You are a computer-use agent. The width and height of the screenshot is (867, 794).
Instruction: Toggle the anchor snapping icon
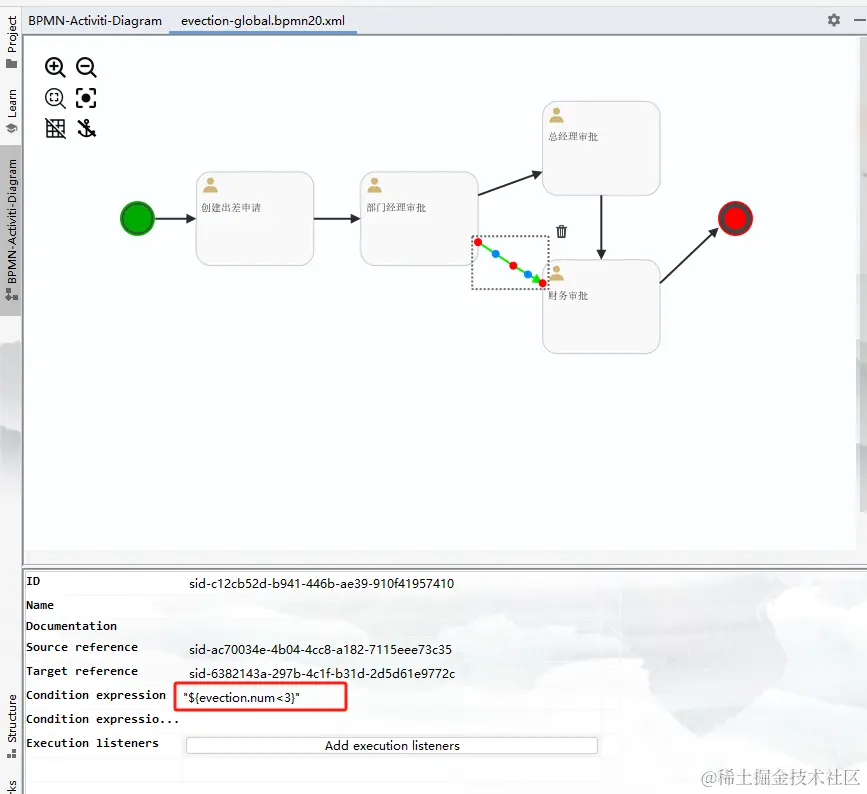coord(86,129)
